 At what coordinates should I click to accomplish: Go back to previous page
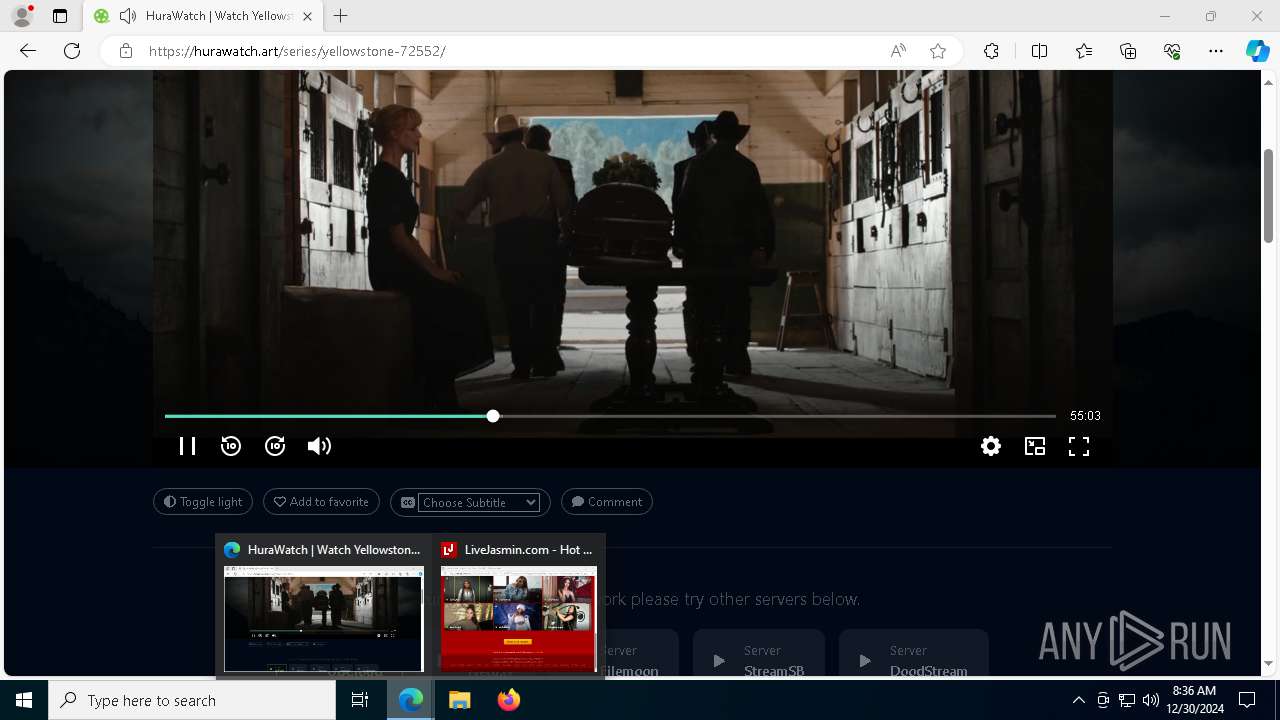pyautogui.click(x=28, y=51)
